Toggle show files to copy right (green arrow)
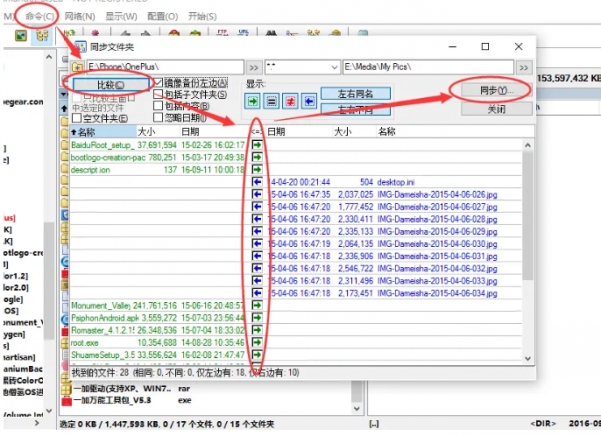601x436 pixels. point(252,101)
